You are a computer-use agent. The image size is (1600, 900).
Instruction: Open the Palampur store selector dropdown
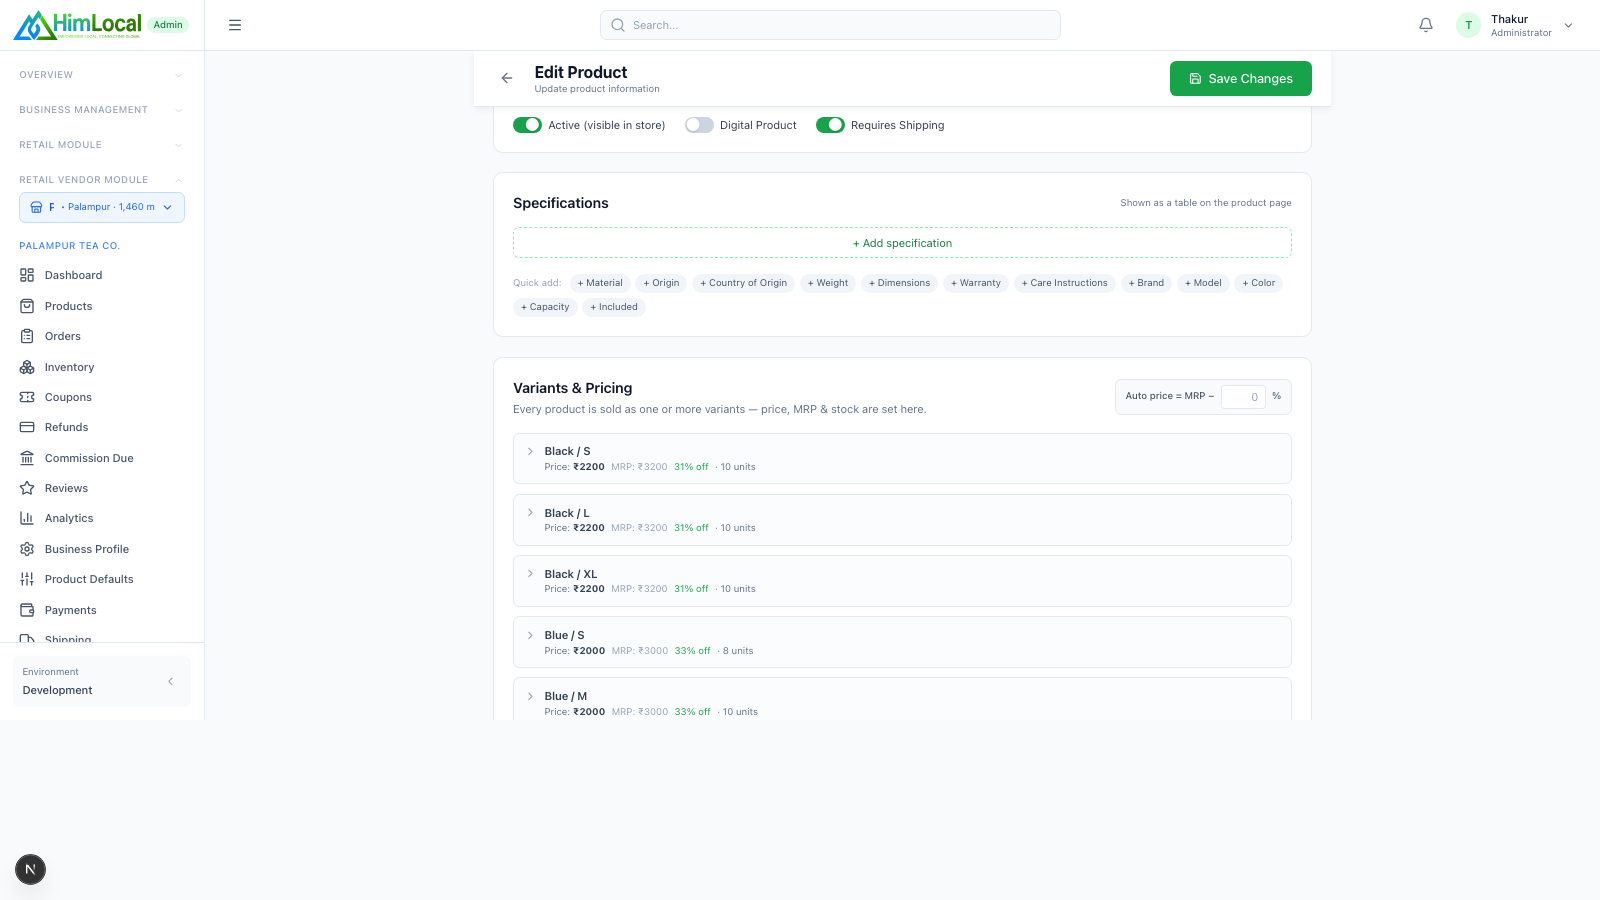coord(102,207)
